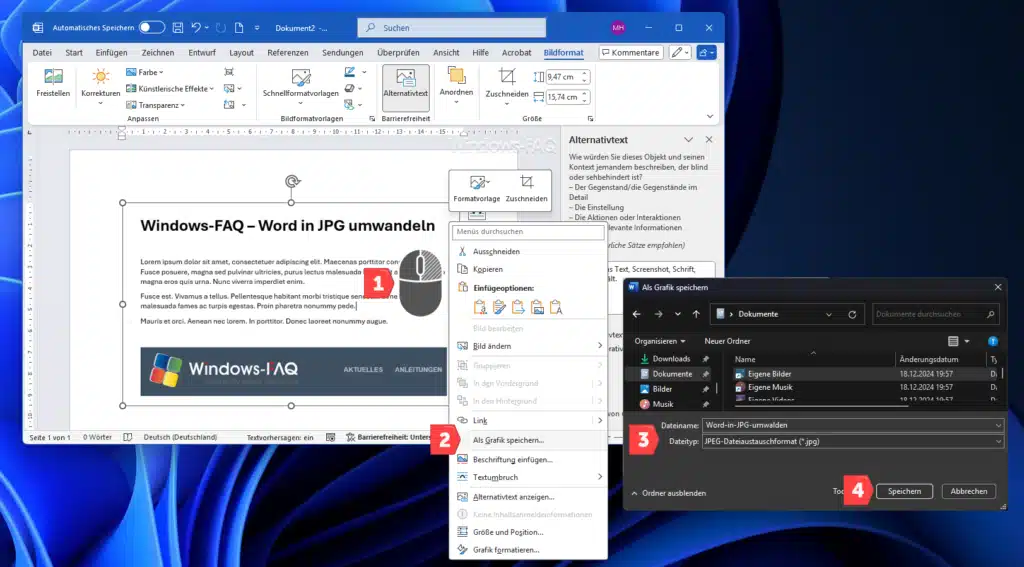Click the Menüs durchsuchen field
The image size is (1024, 567).
(x=528, y=231)
